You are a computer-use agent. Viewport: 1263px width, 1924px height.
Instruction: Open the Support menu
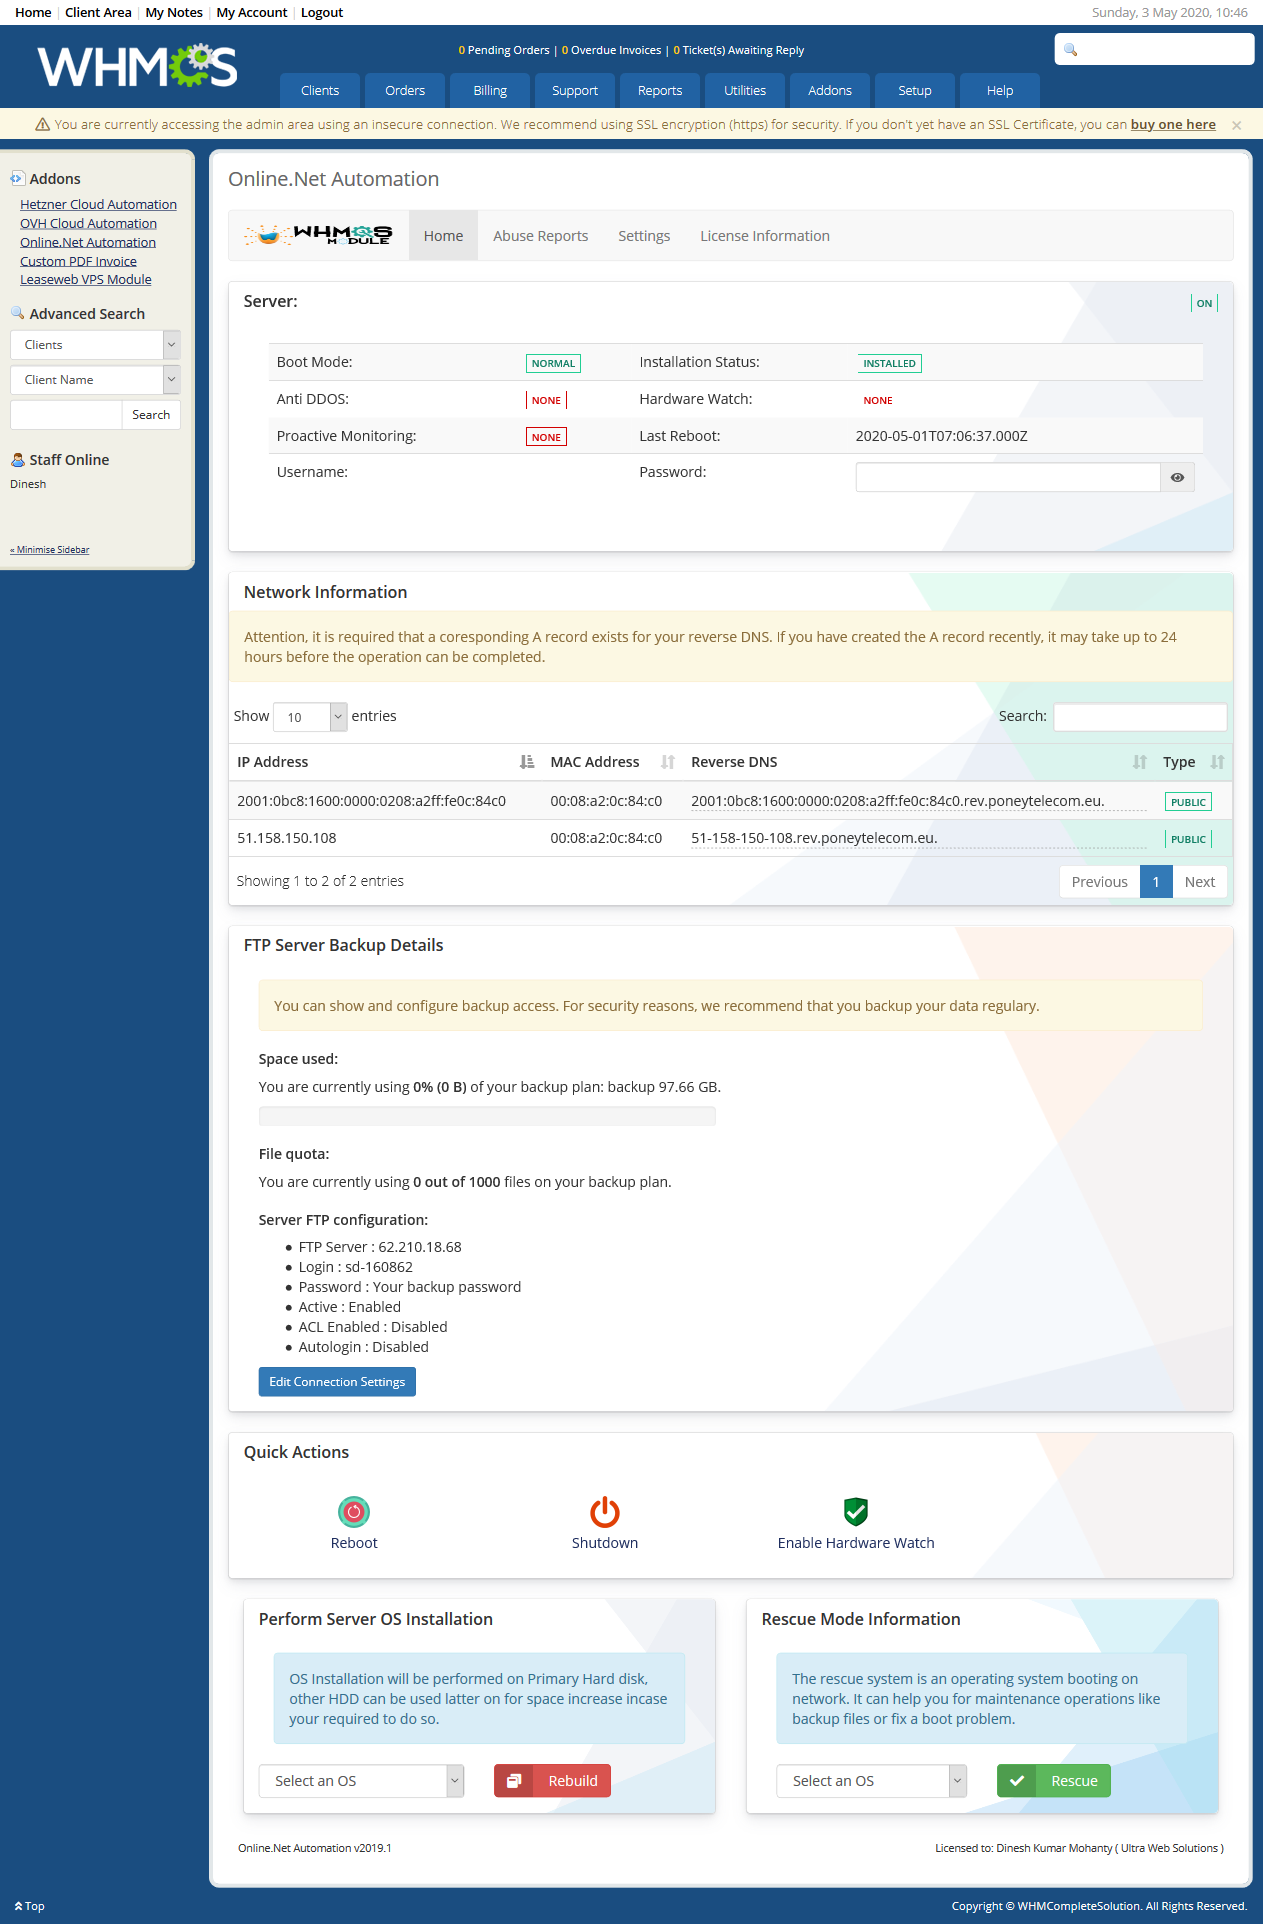pos(575,90)
